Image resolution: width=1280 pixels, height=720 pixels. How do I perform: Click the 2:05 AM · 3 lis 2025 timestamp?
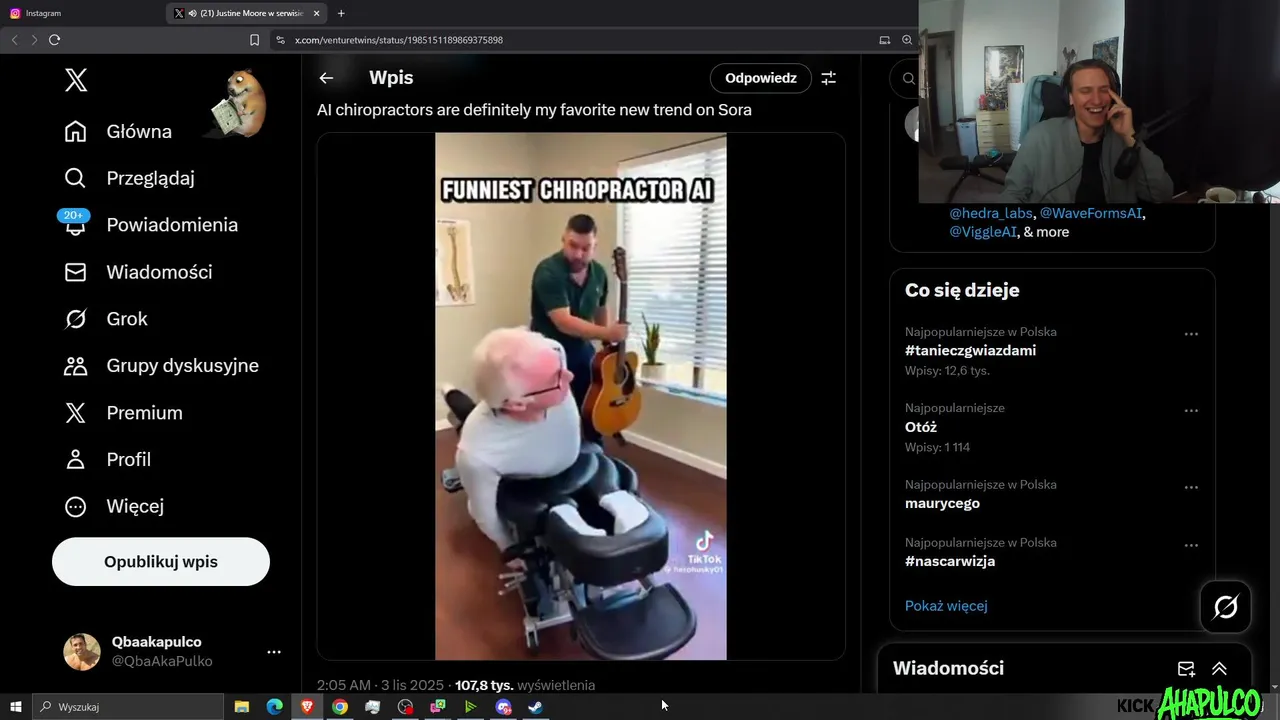coord(381,685)
